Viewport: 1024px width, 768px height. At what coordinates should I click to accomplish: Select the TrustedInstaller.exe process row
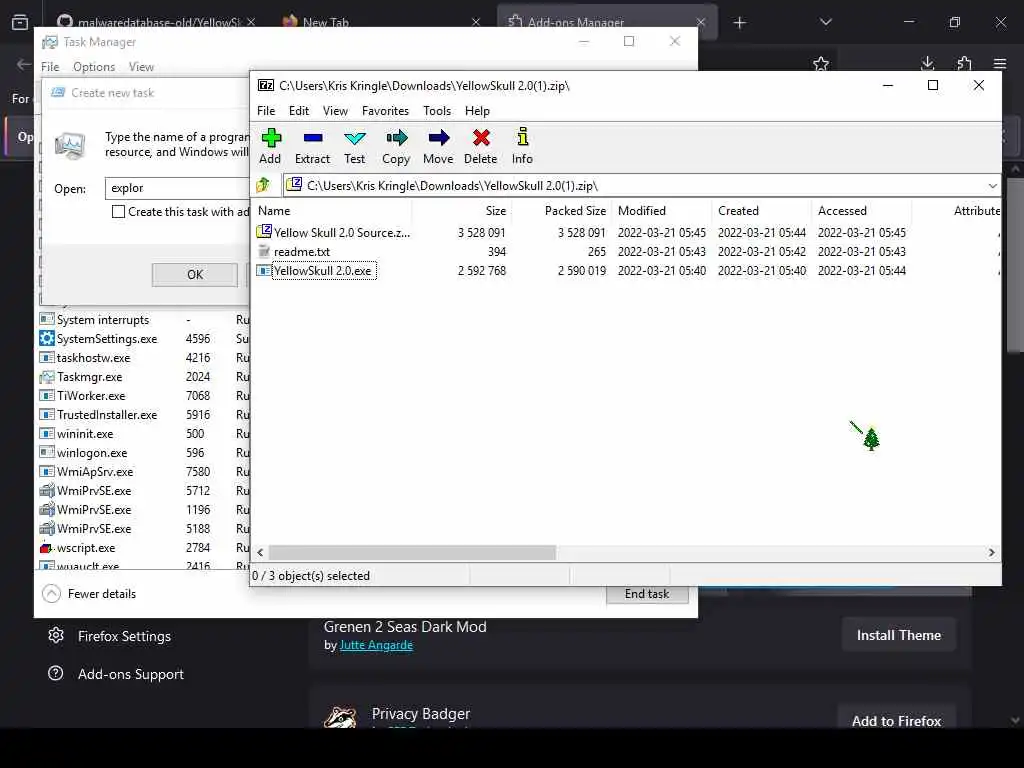[144, 415]
